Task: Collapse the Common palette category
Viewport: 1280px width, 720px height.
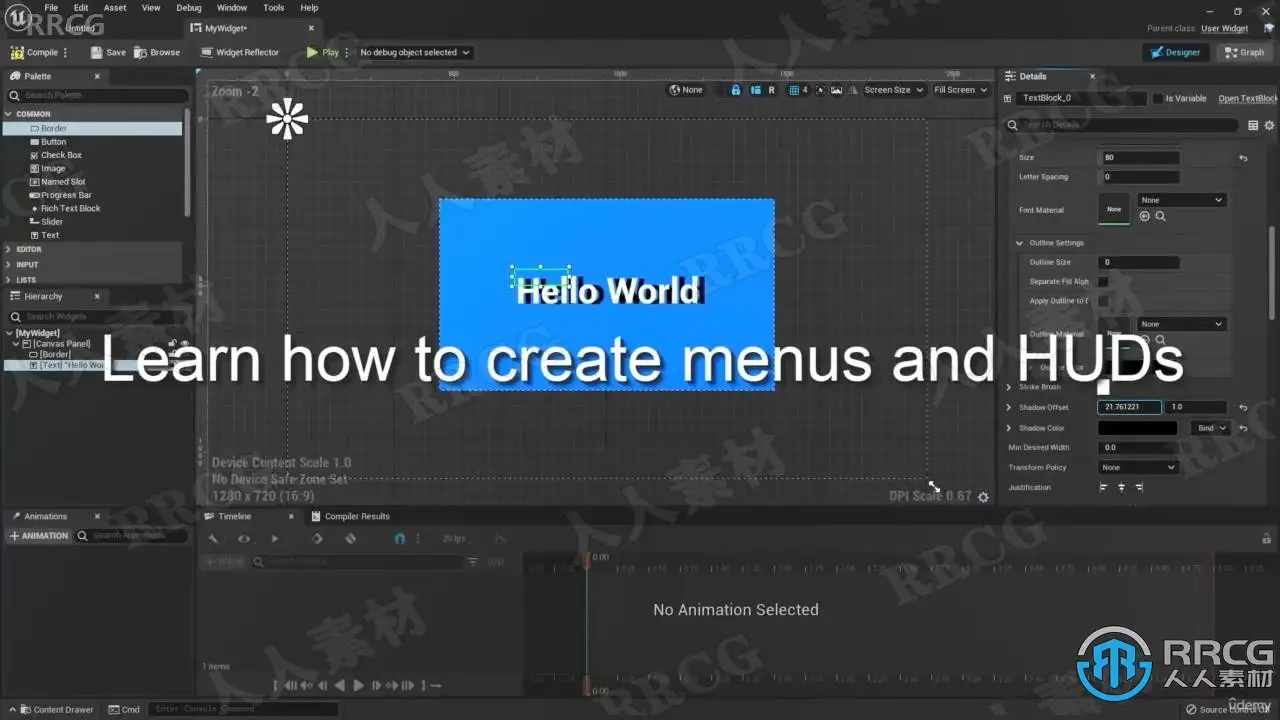Action: pos(9,114)
